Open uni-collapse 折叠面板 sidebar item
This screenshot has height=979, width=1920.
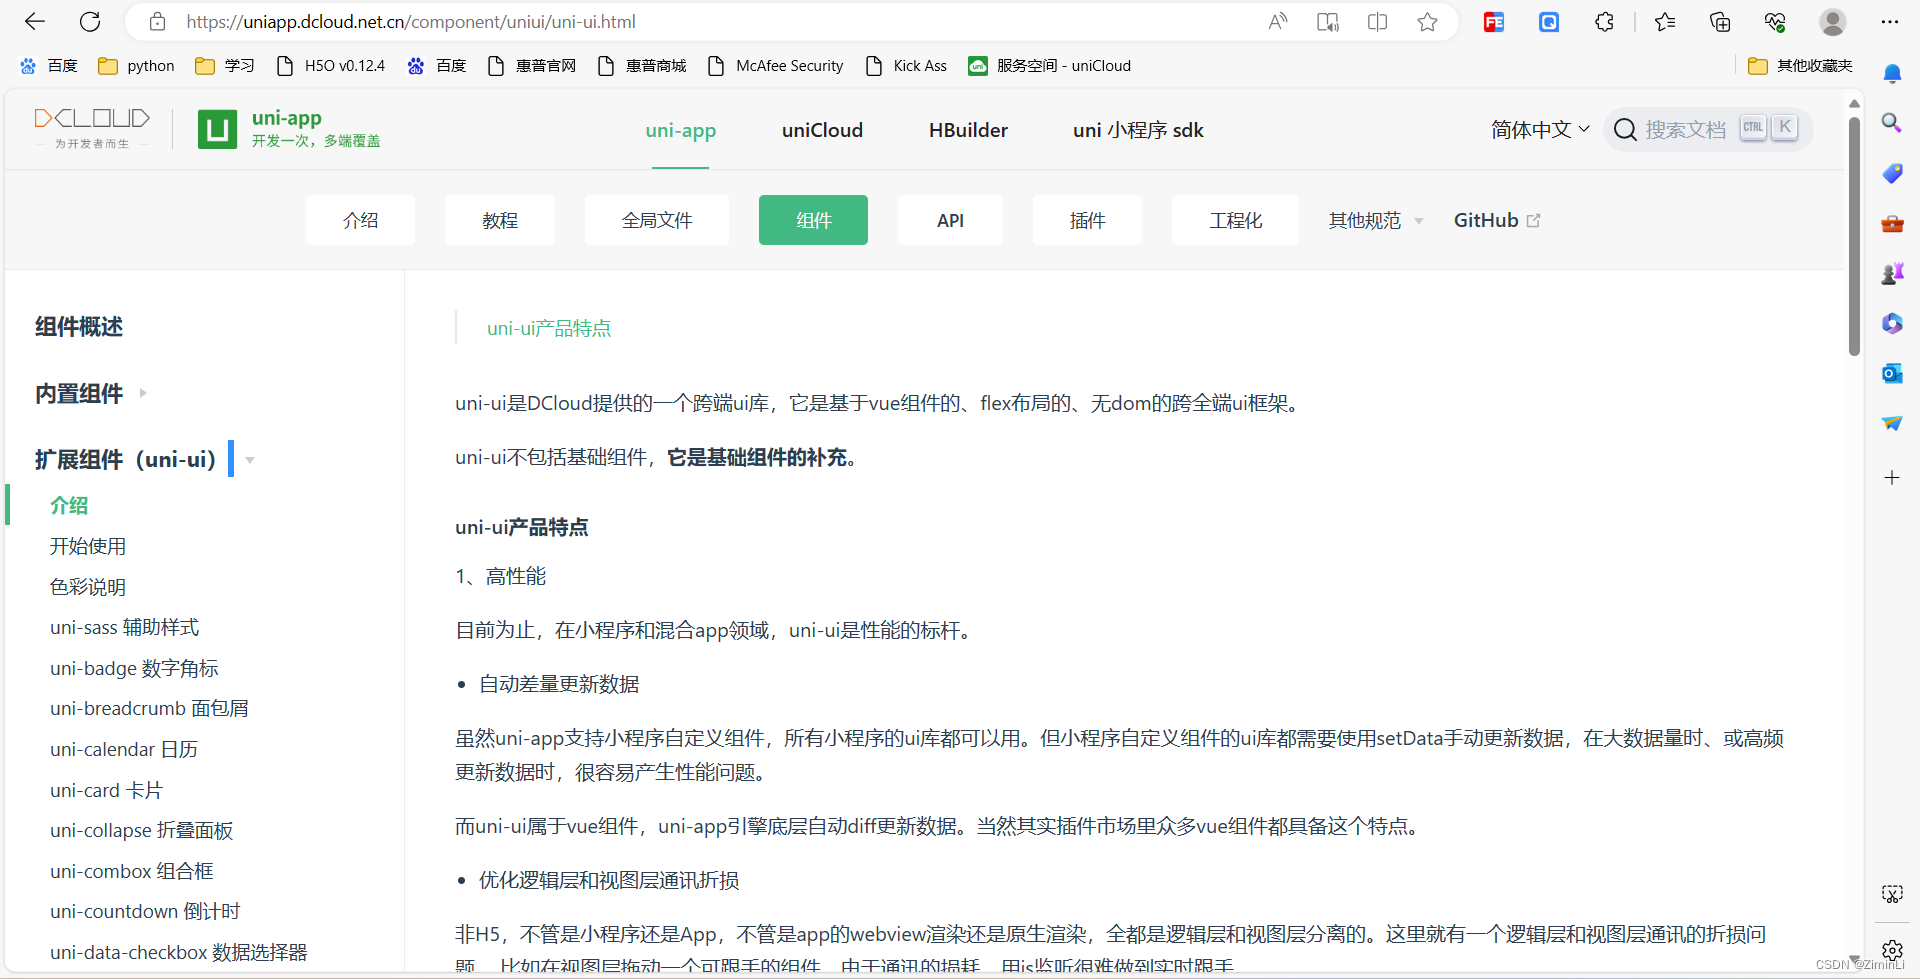tap(142, 830)
